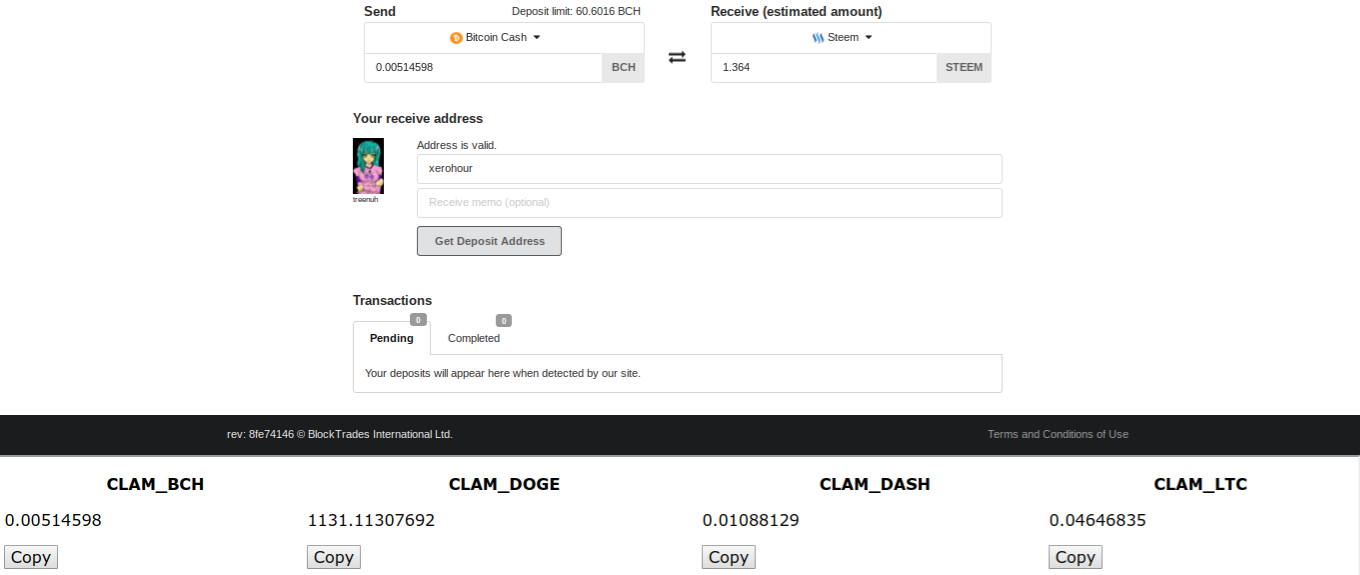Click the account avatar thumbnail
This screenshot has width=1360, height=575.
368,166
